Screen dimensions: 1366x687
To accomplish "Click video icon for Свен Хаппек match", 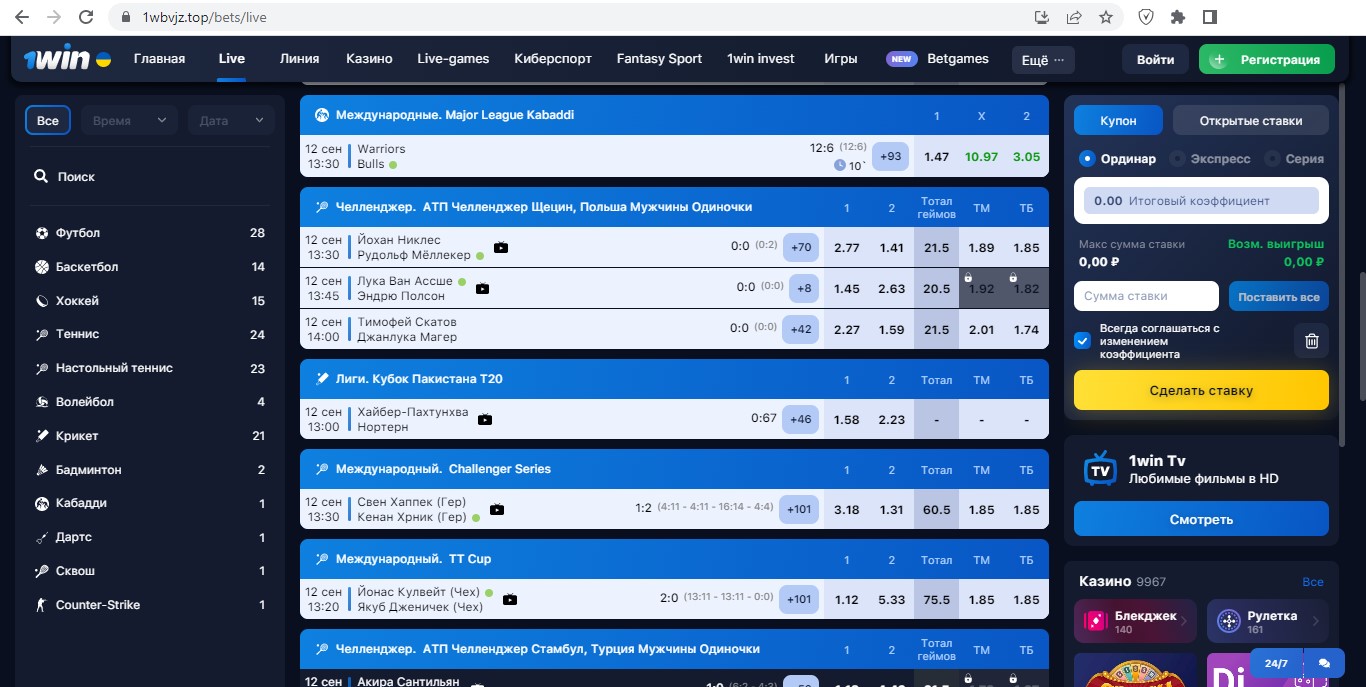I will click(497, 510).
